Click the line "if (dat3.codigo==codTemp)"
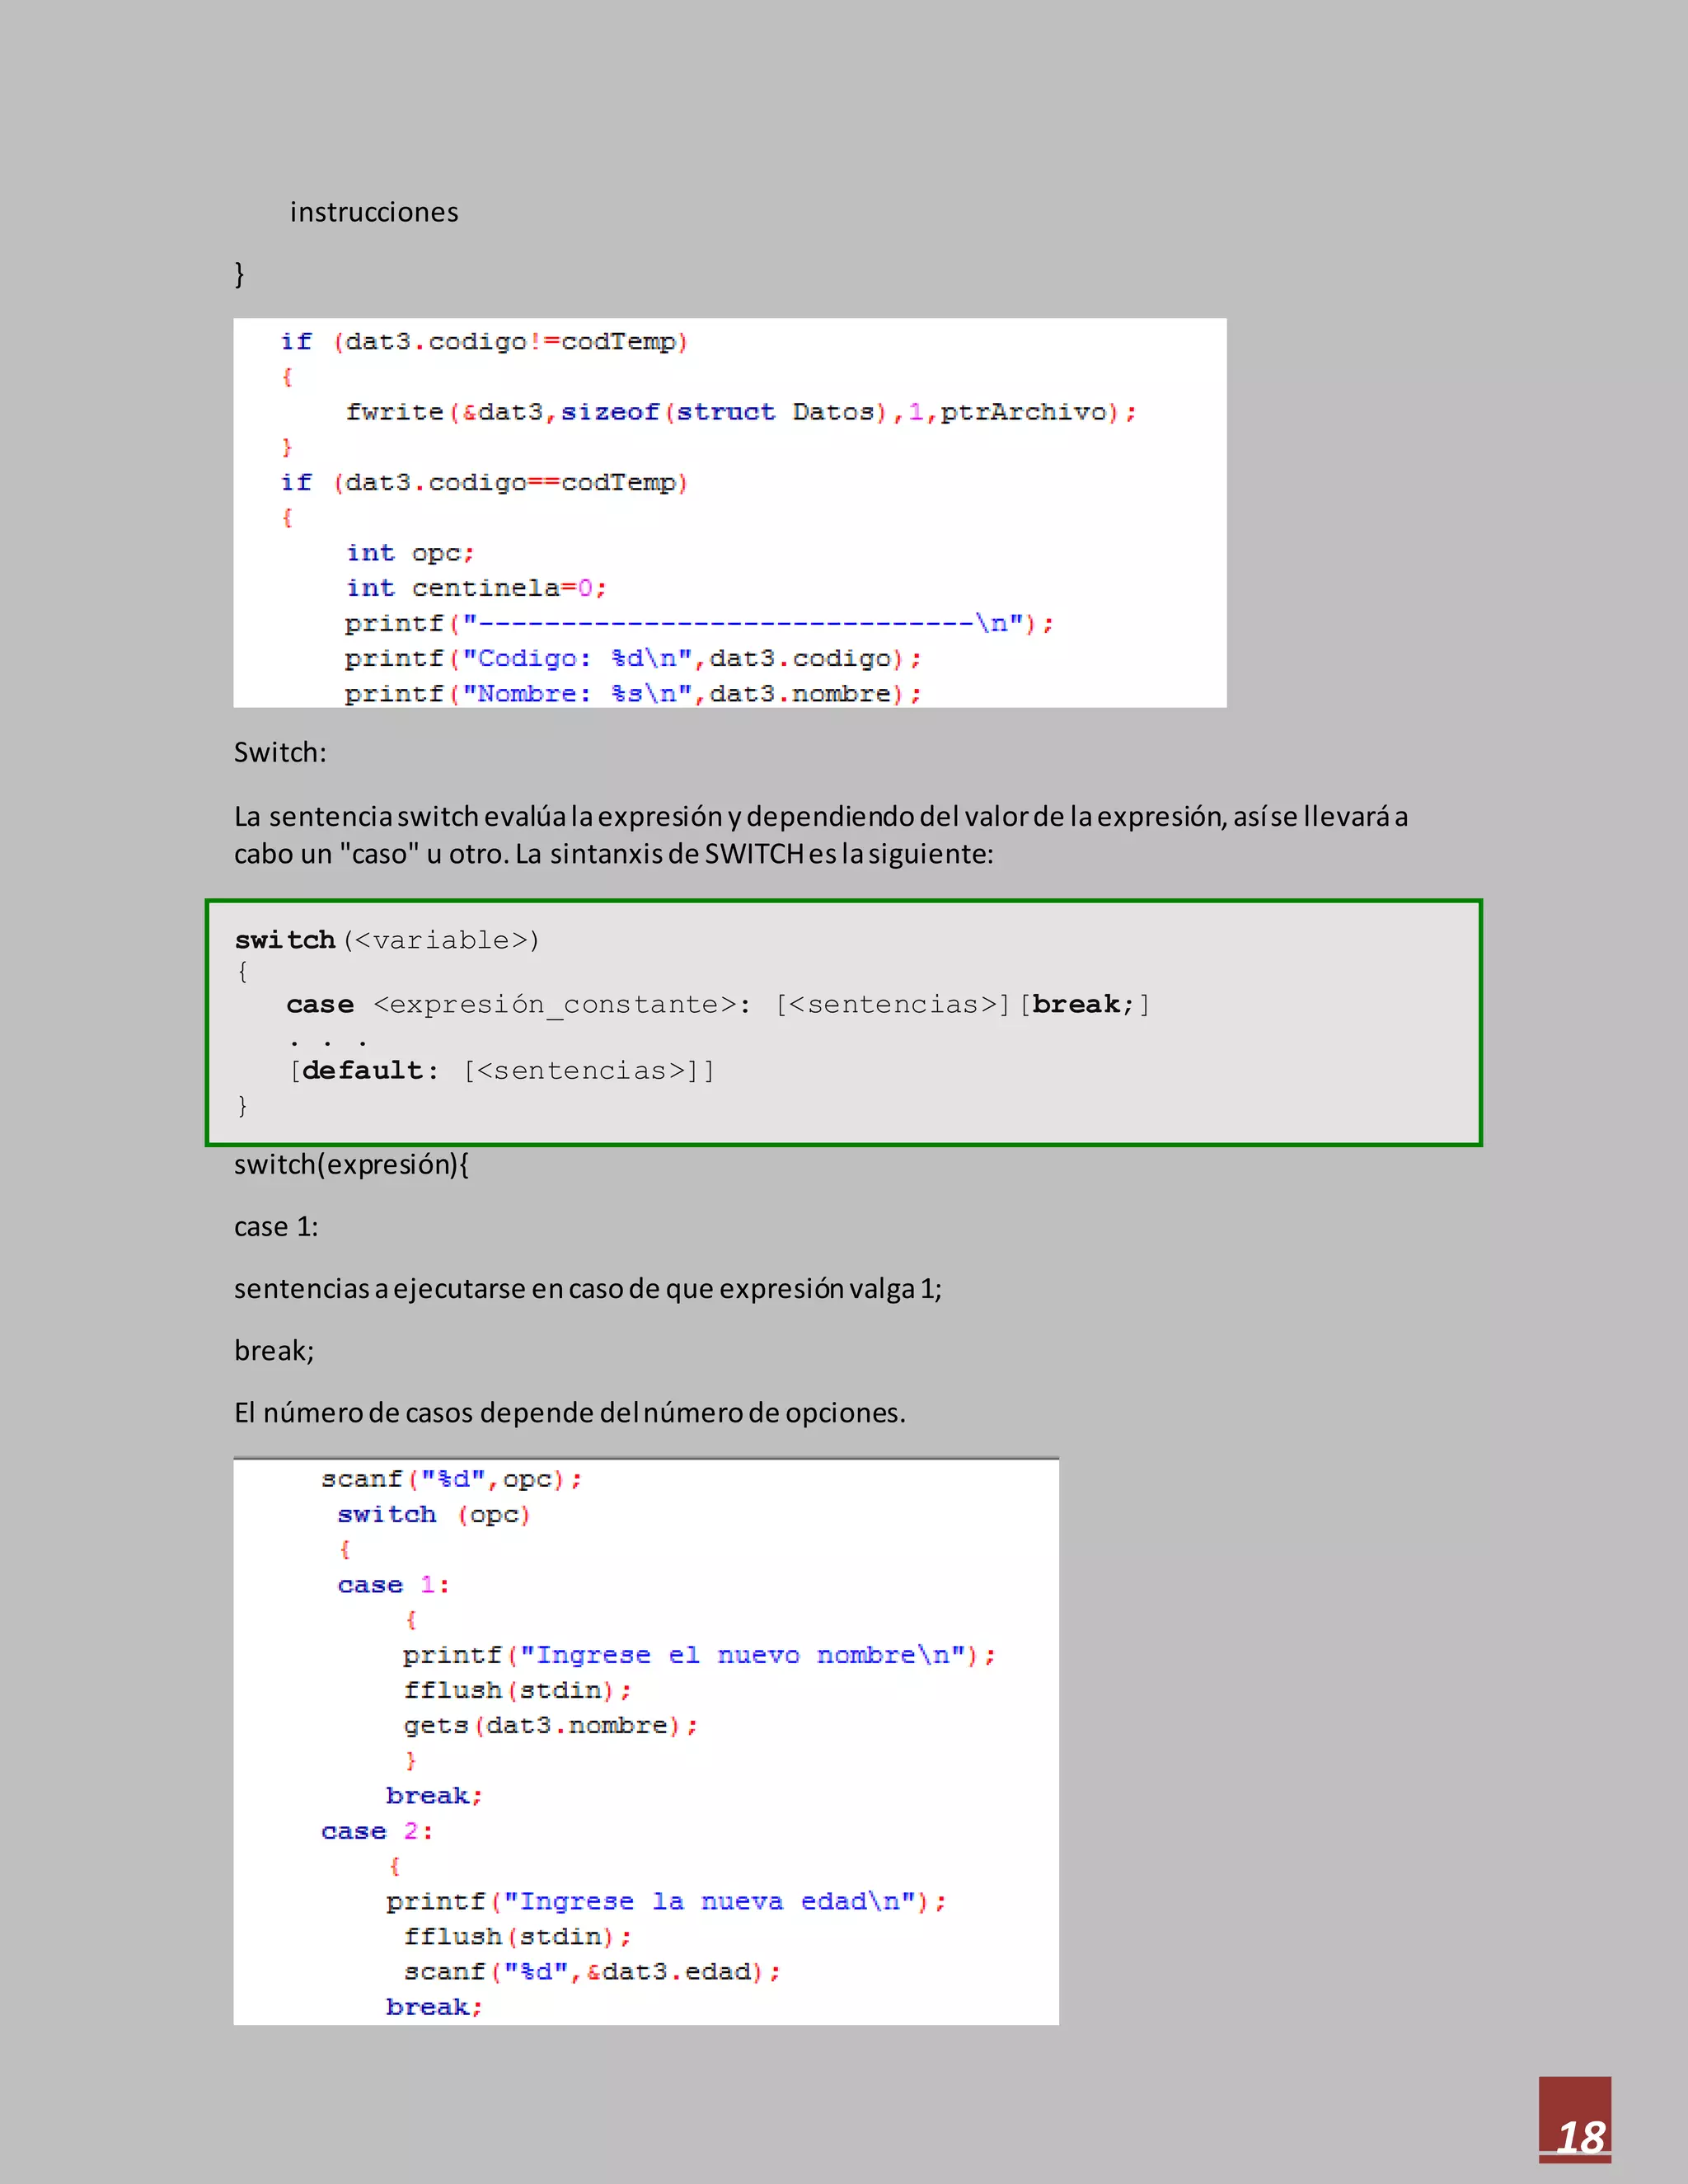This screenshot has height=2184, width=1688. click(x=484, y=483)
